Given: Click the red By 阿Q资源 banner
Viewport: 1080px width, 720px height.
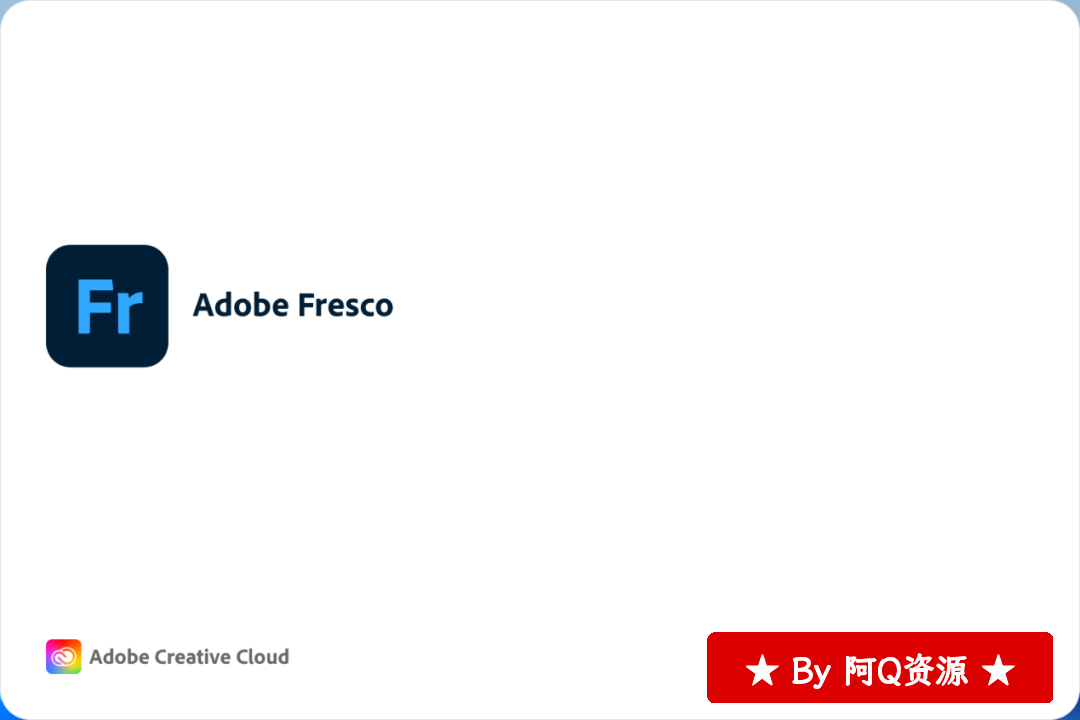Looking at the screenshot, I should pyautogui.click(x=880, y=668).
